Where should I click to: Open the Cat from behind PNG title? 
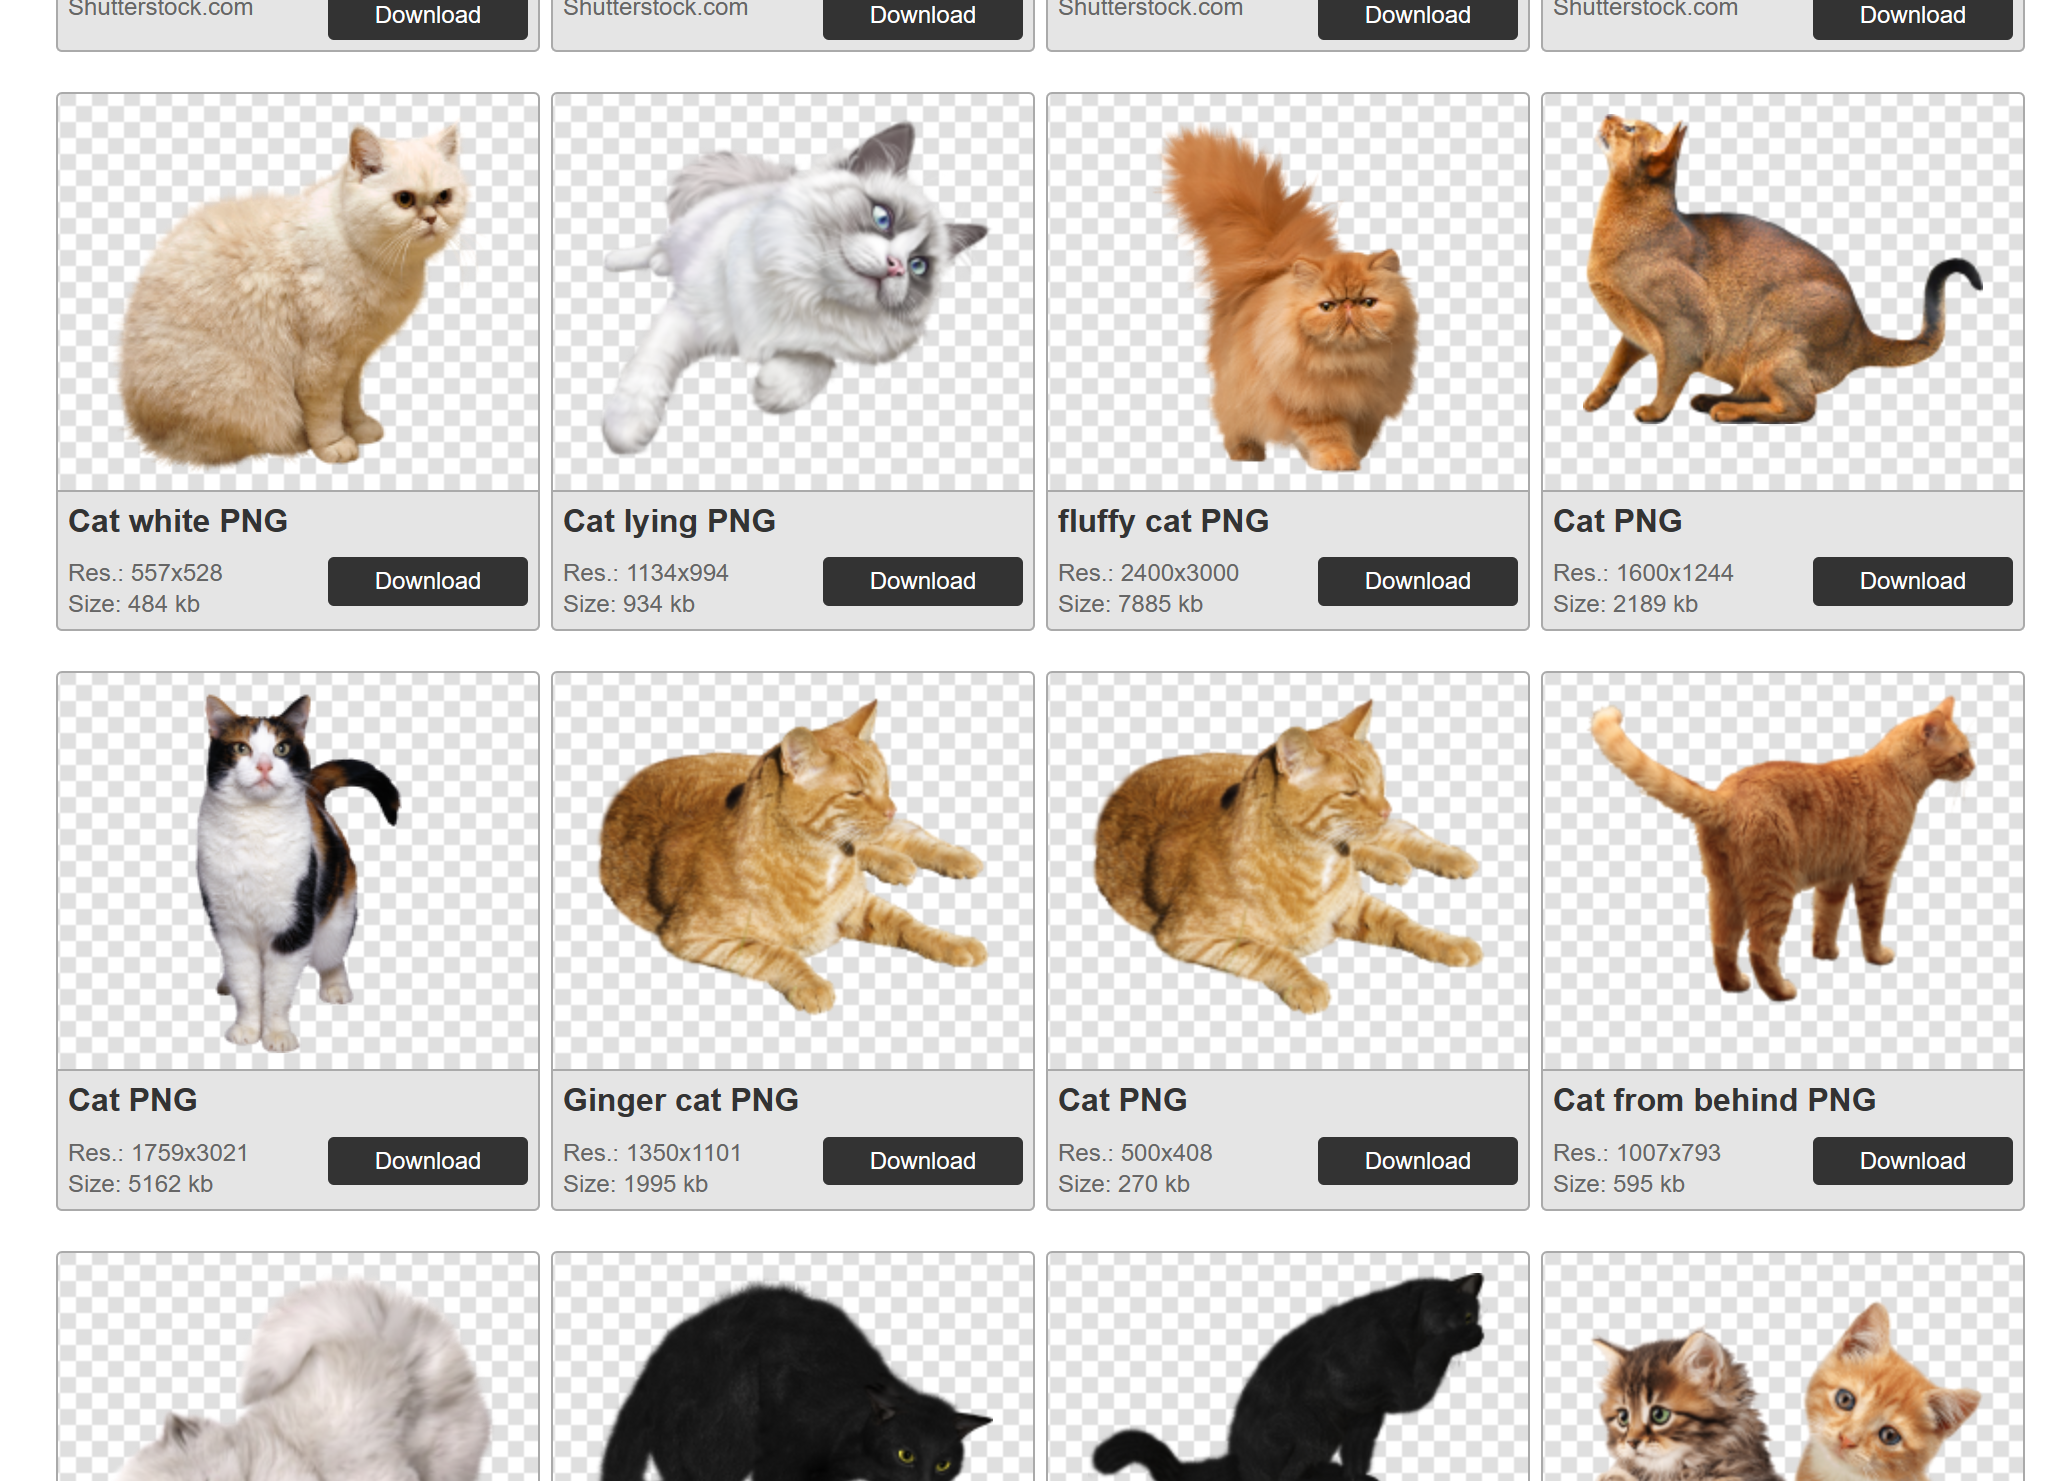point(1714,1100)
